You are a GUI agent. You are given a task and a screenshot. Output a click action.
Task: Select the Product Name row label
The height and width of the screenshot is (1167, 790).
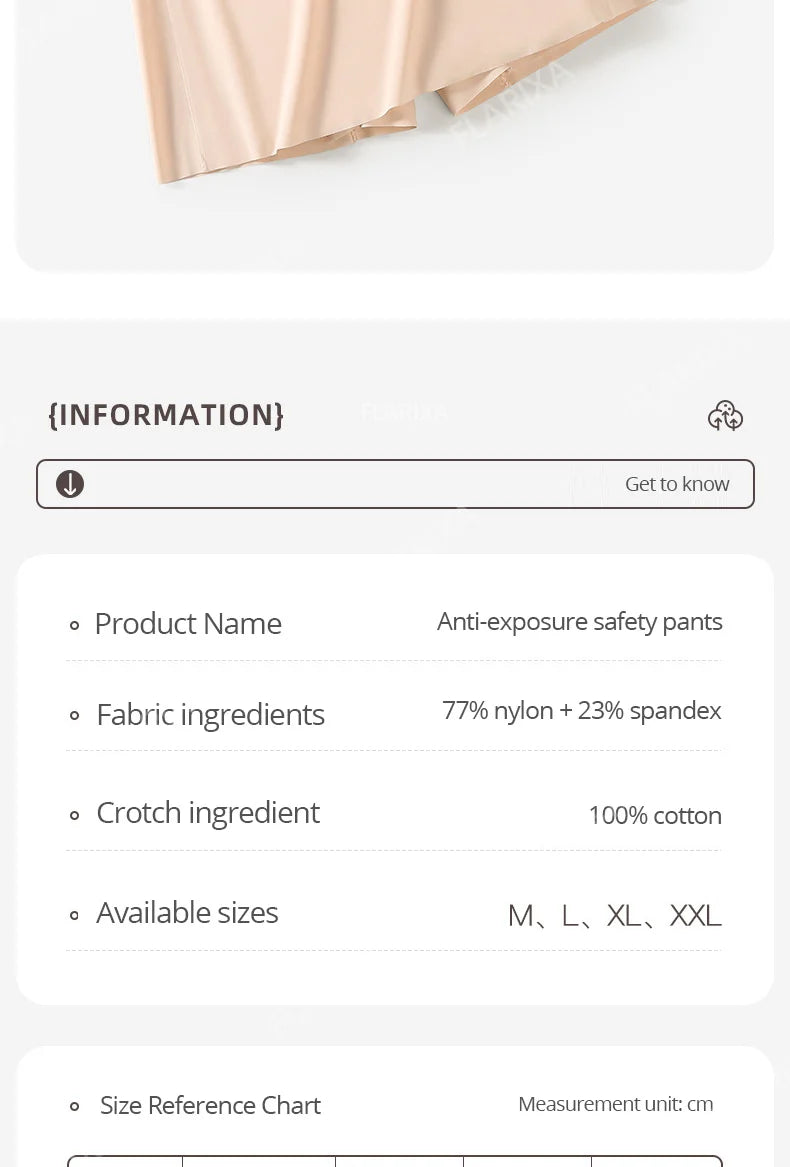(188, 624)
